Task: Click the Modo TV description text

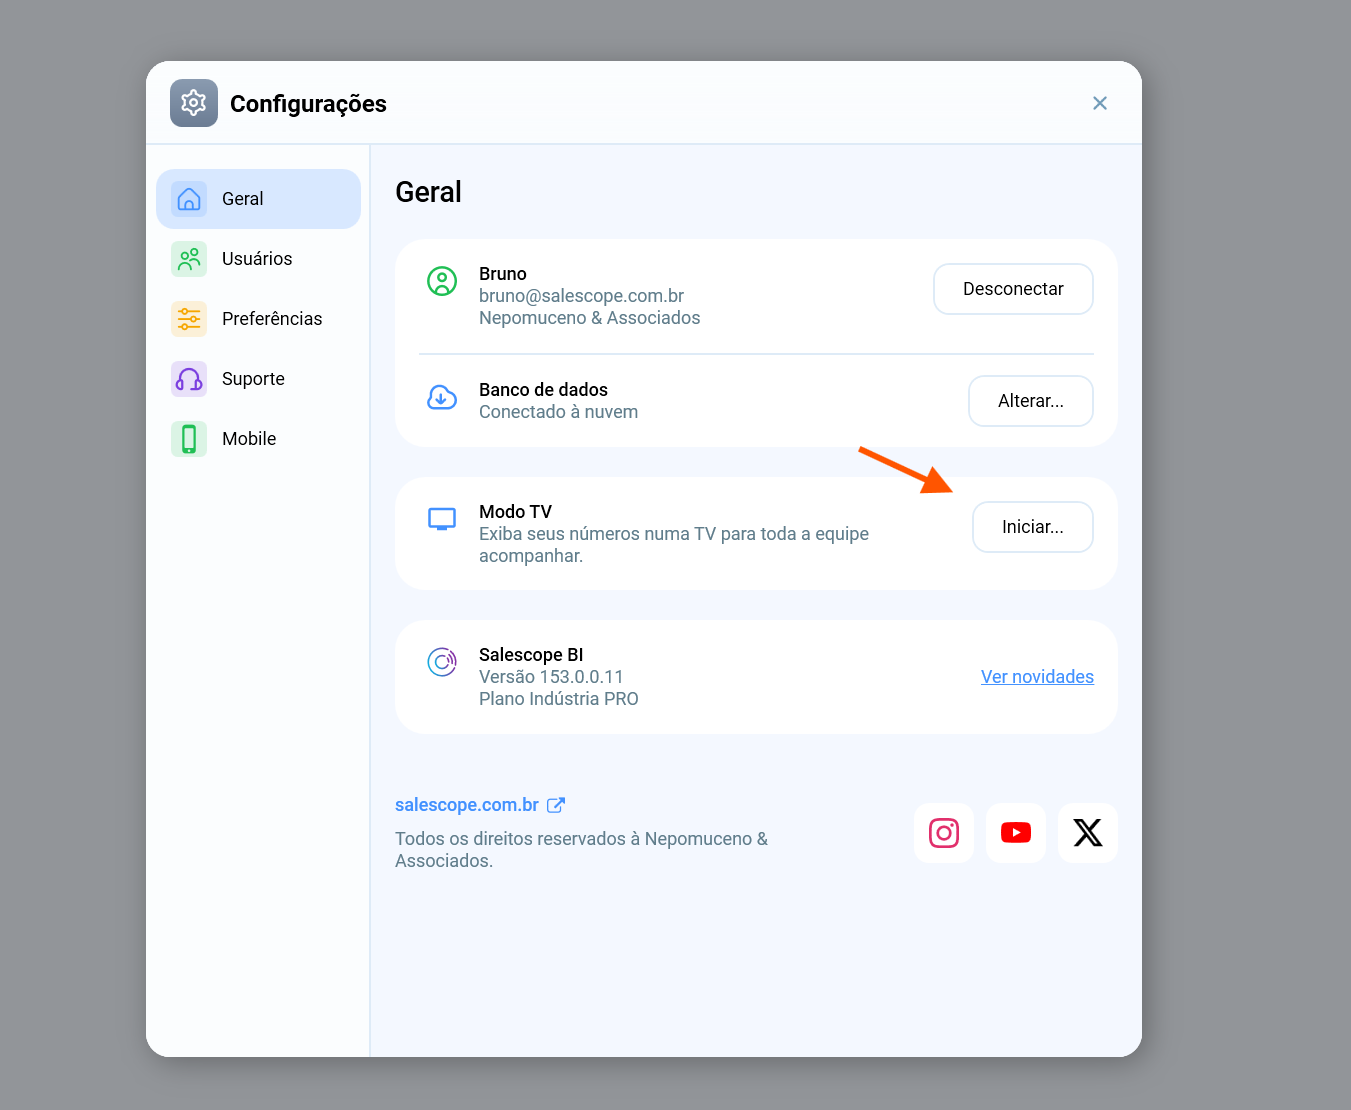Action: click(x=674, y=545)
